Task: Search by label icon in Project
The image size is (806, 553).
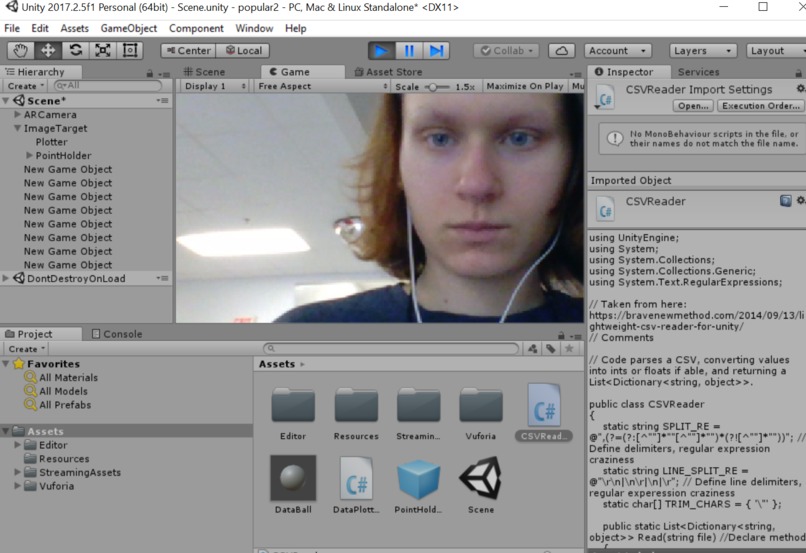Action: click(551, 349)
